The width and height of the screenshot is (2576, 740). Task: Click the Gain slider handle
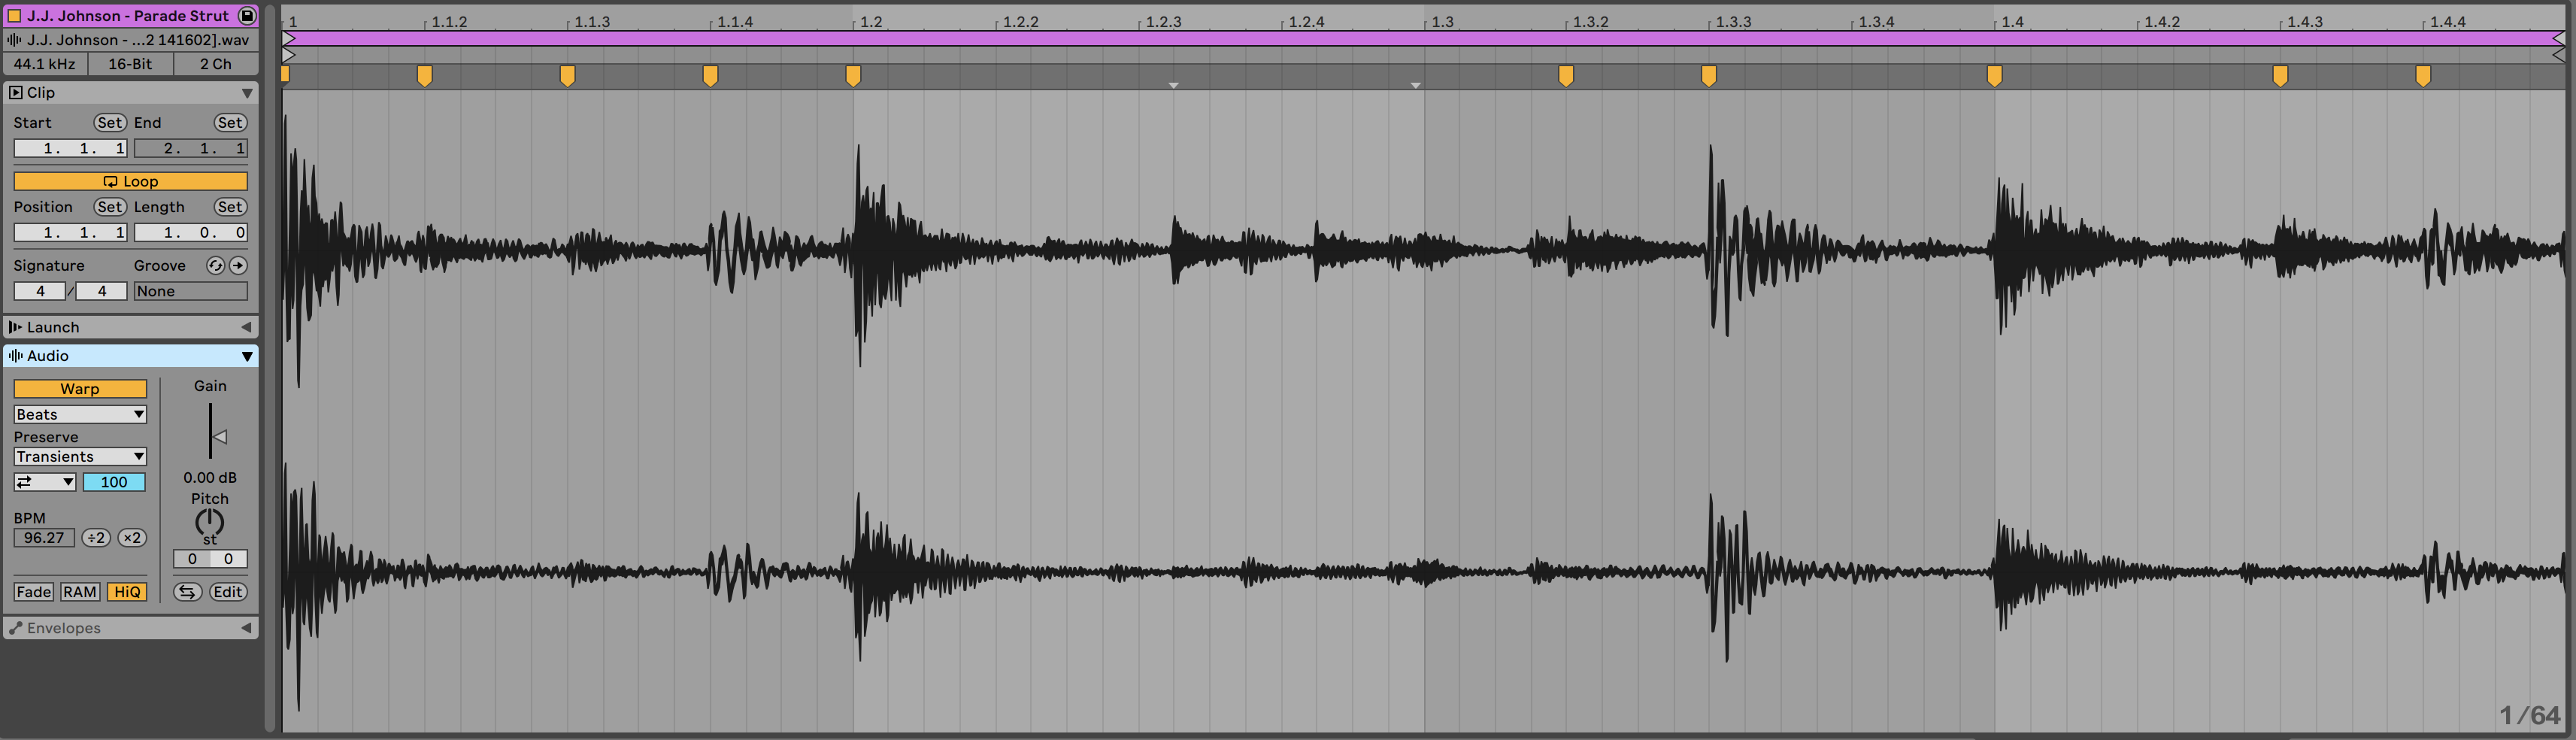220,437
